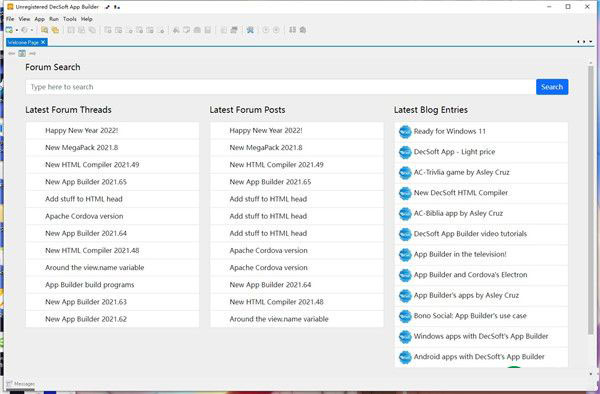Open the Messages panel in the status bar
Viewport: 600px width, 394px height.
click(21, 384)
